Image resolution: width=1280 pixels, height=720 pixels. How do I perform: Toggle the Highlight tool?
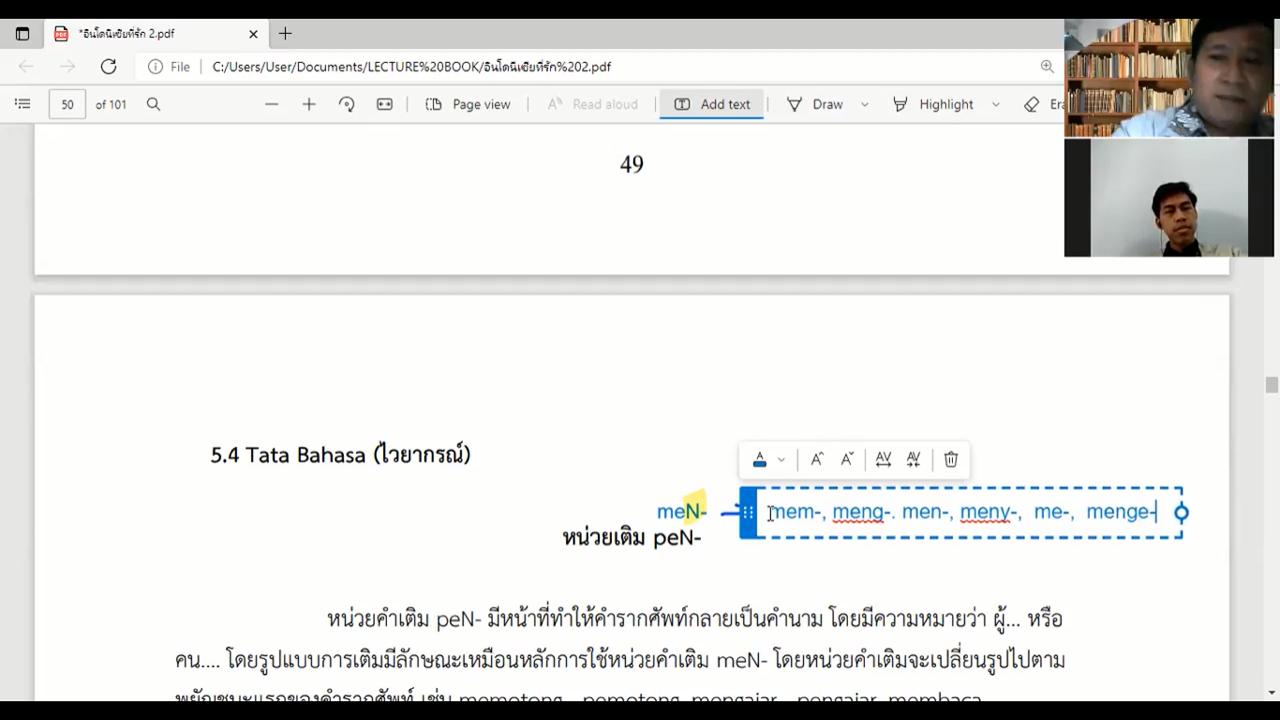[933, 104]
